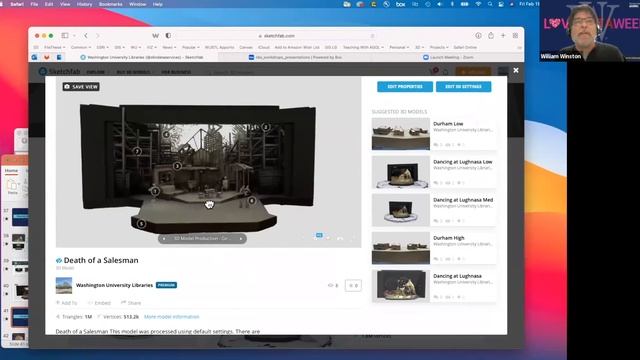The image size is (640, 360).
Task: Toggle the Safari sidebar
Action: 65,36
